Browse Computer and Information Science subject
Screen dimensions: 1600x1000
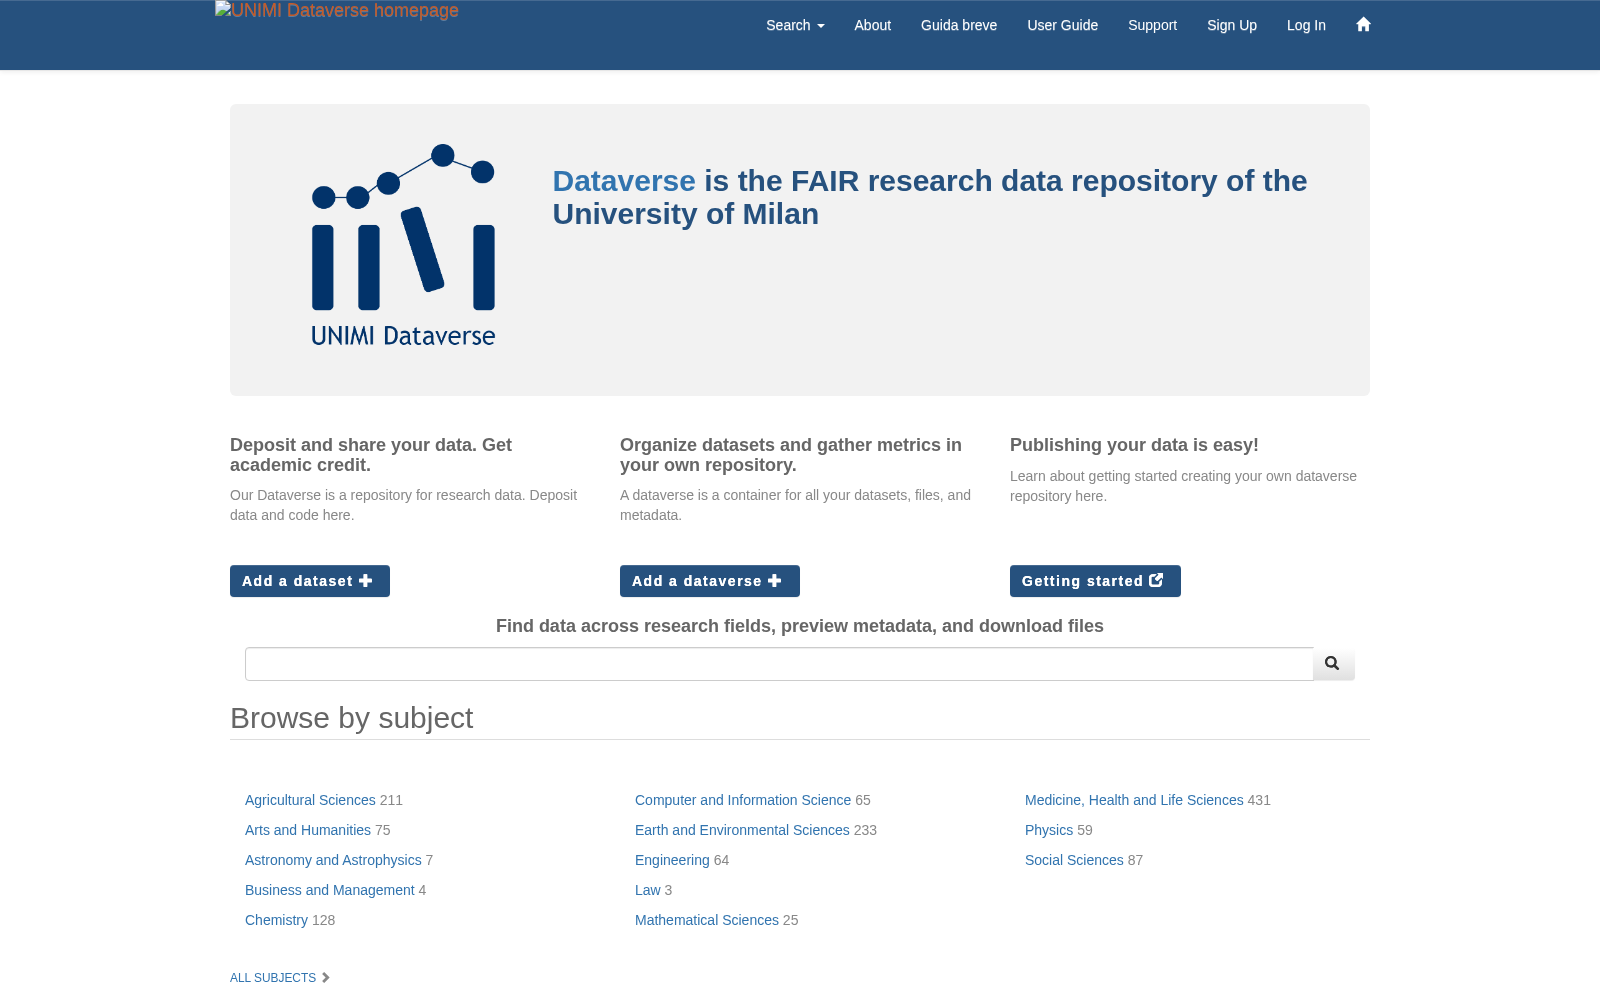pyautogui.click(x=743, y=800)
